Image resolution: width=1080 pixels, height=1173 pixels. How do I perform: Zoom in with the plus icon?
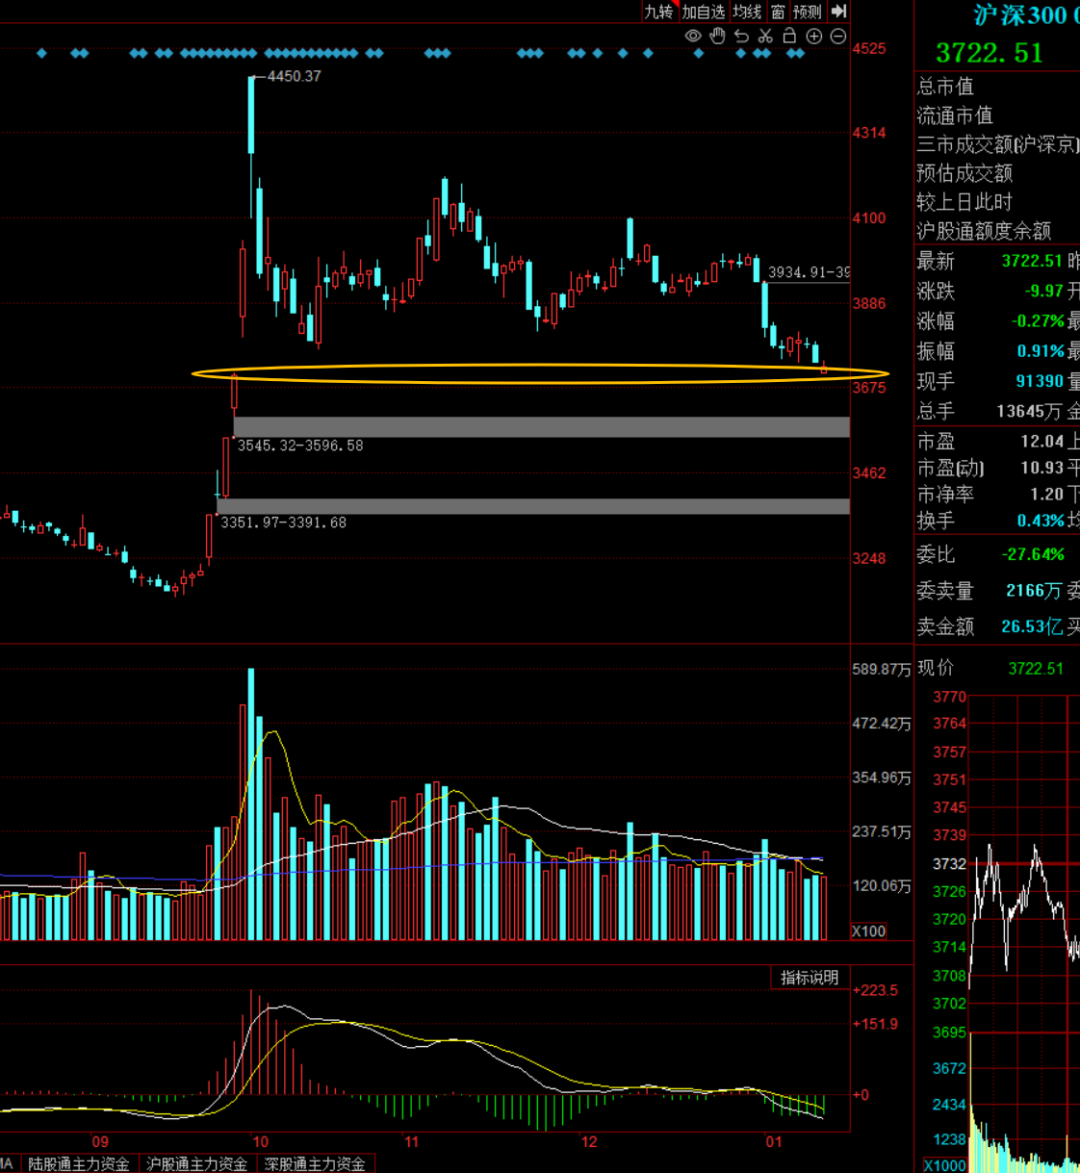(x=813, y=36)
